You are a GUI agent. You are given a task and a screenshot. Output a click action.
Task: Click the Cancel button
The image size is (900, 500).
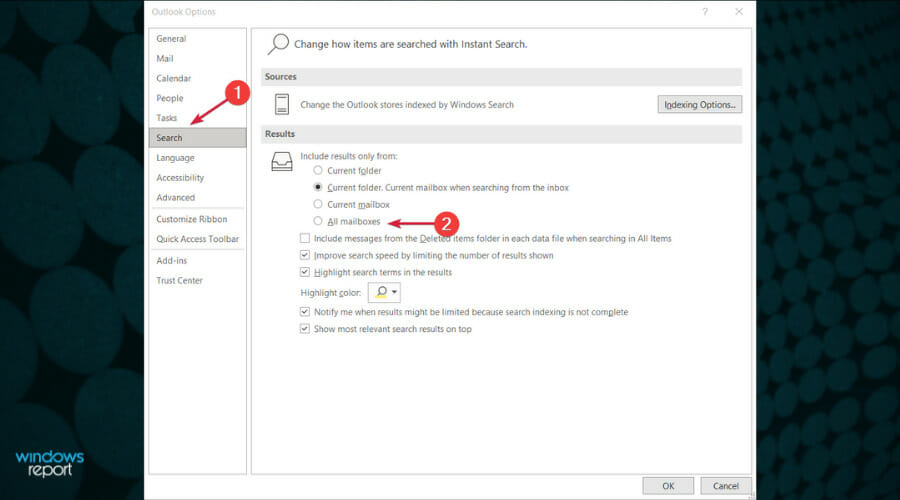726,486
